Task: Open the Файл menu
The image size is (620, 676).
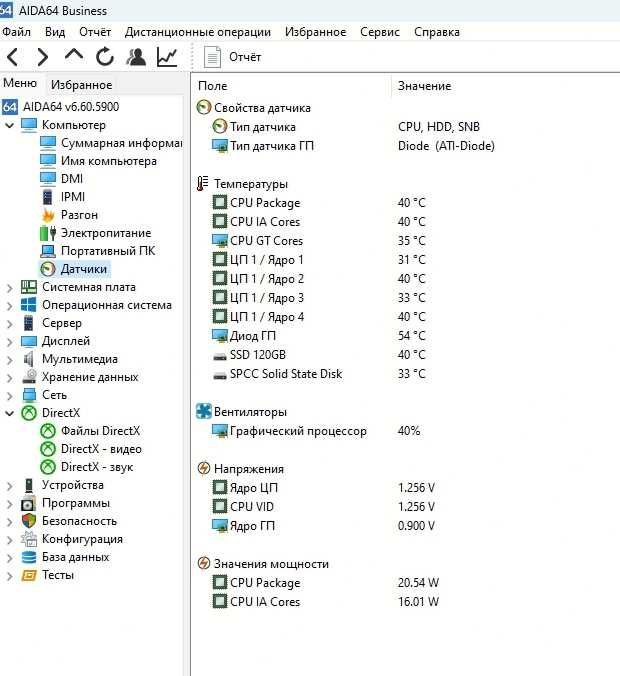Action: click(16, 32)
